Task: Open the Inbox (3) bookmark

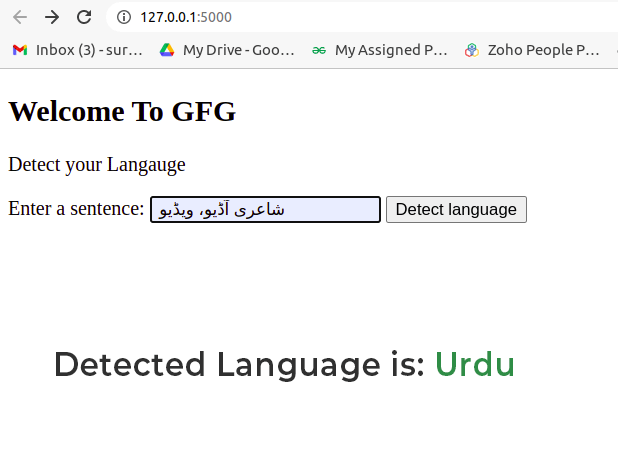Action: (x=89, y=50)
